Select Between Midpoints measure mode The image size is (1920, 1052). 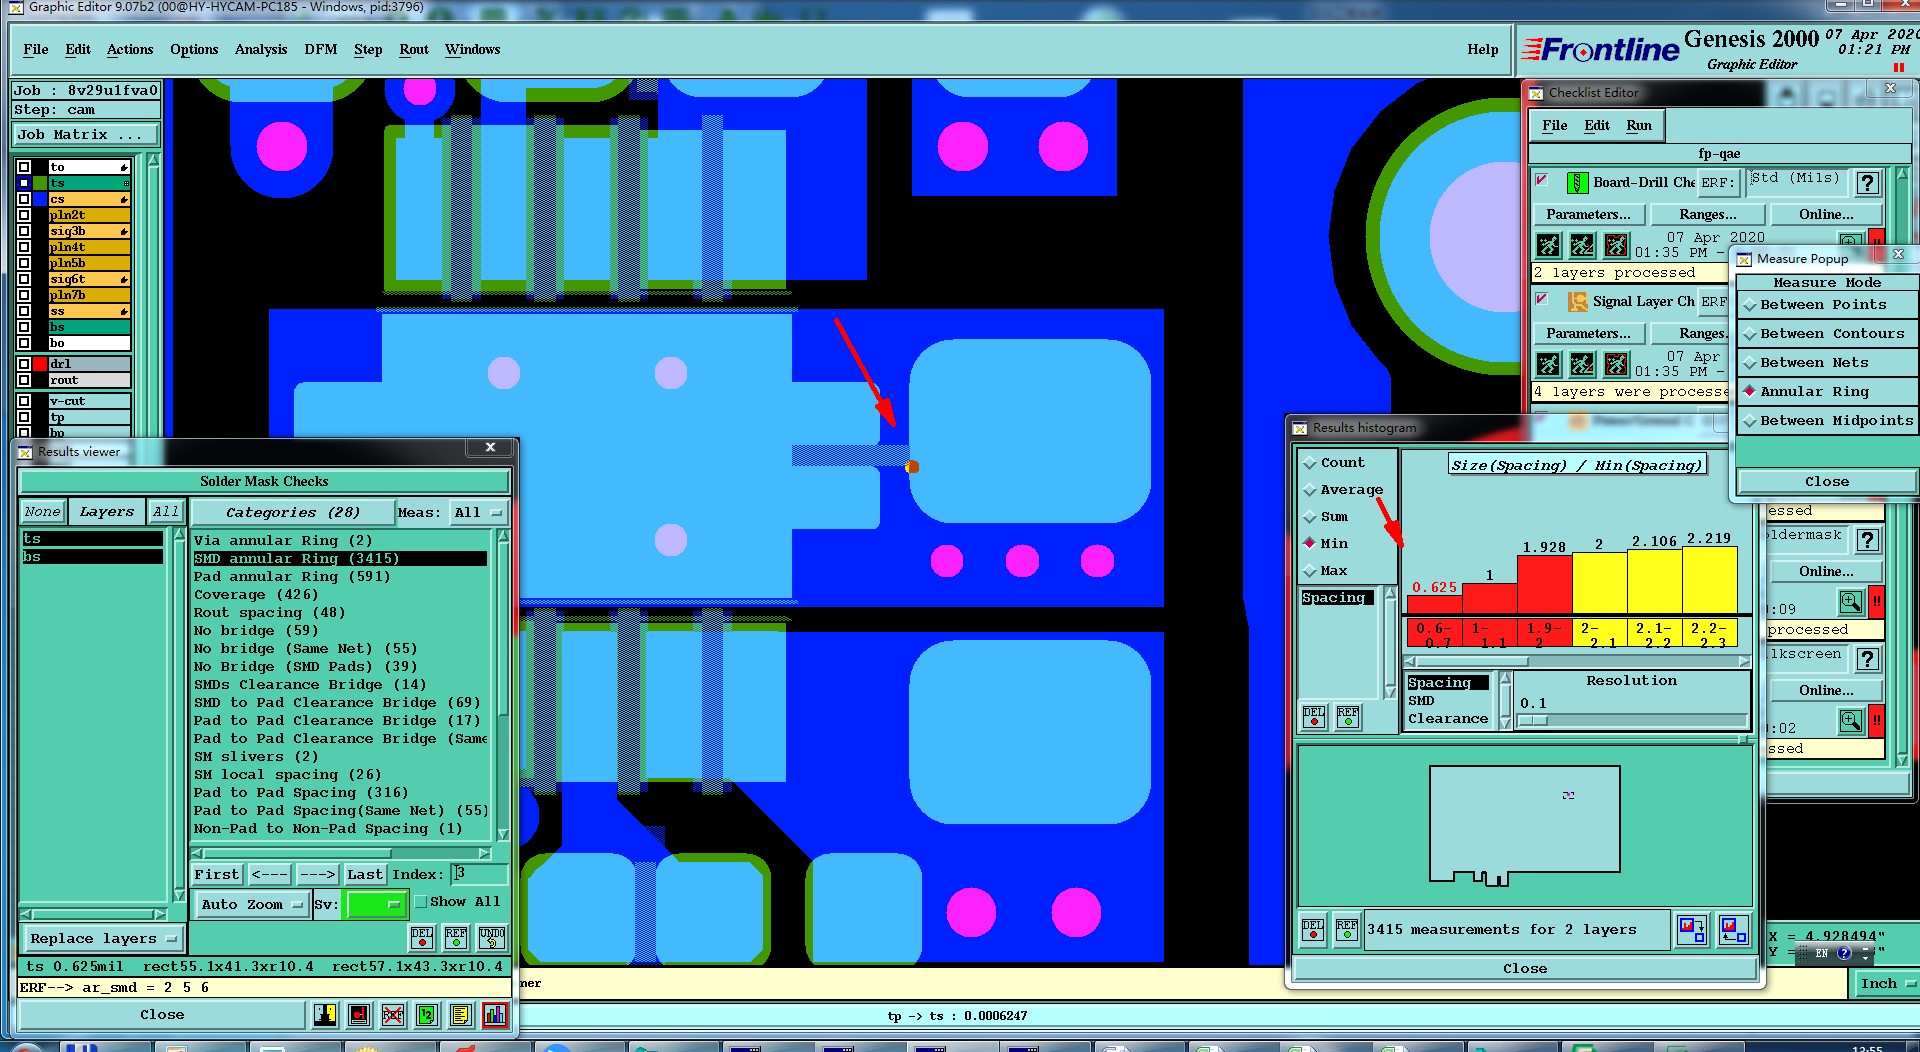point(1828,421)
